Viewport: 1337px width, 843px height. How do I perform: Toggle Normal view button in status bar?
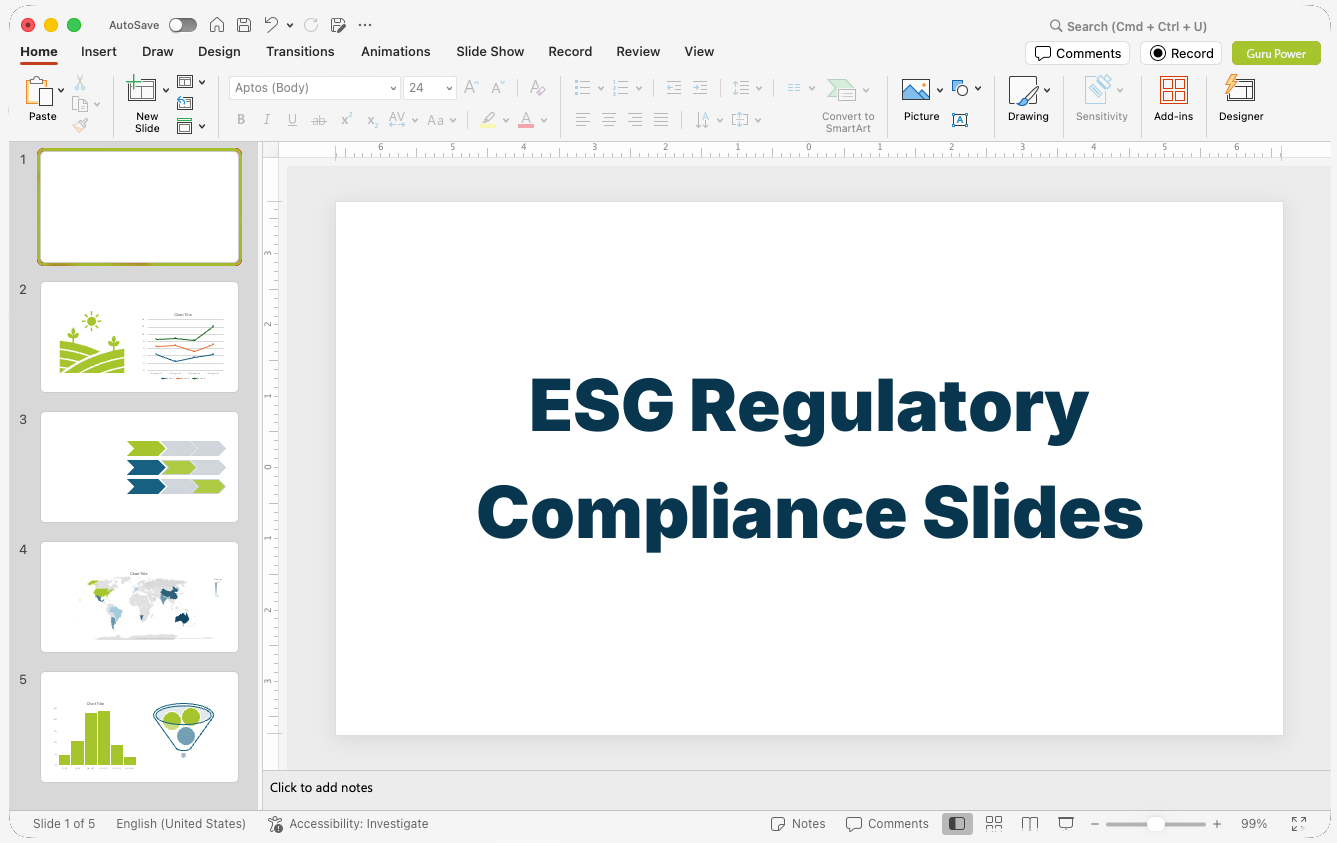[957, 824]
